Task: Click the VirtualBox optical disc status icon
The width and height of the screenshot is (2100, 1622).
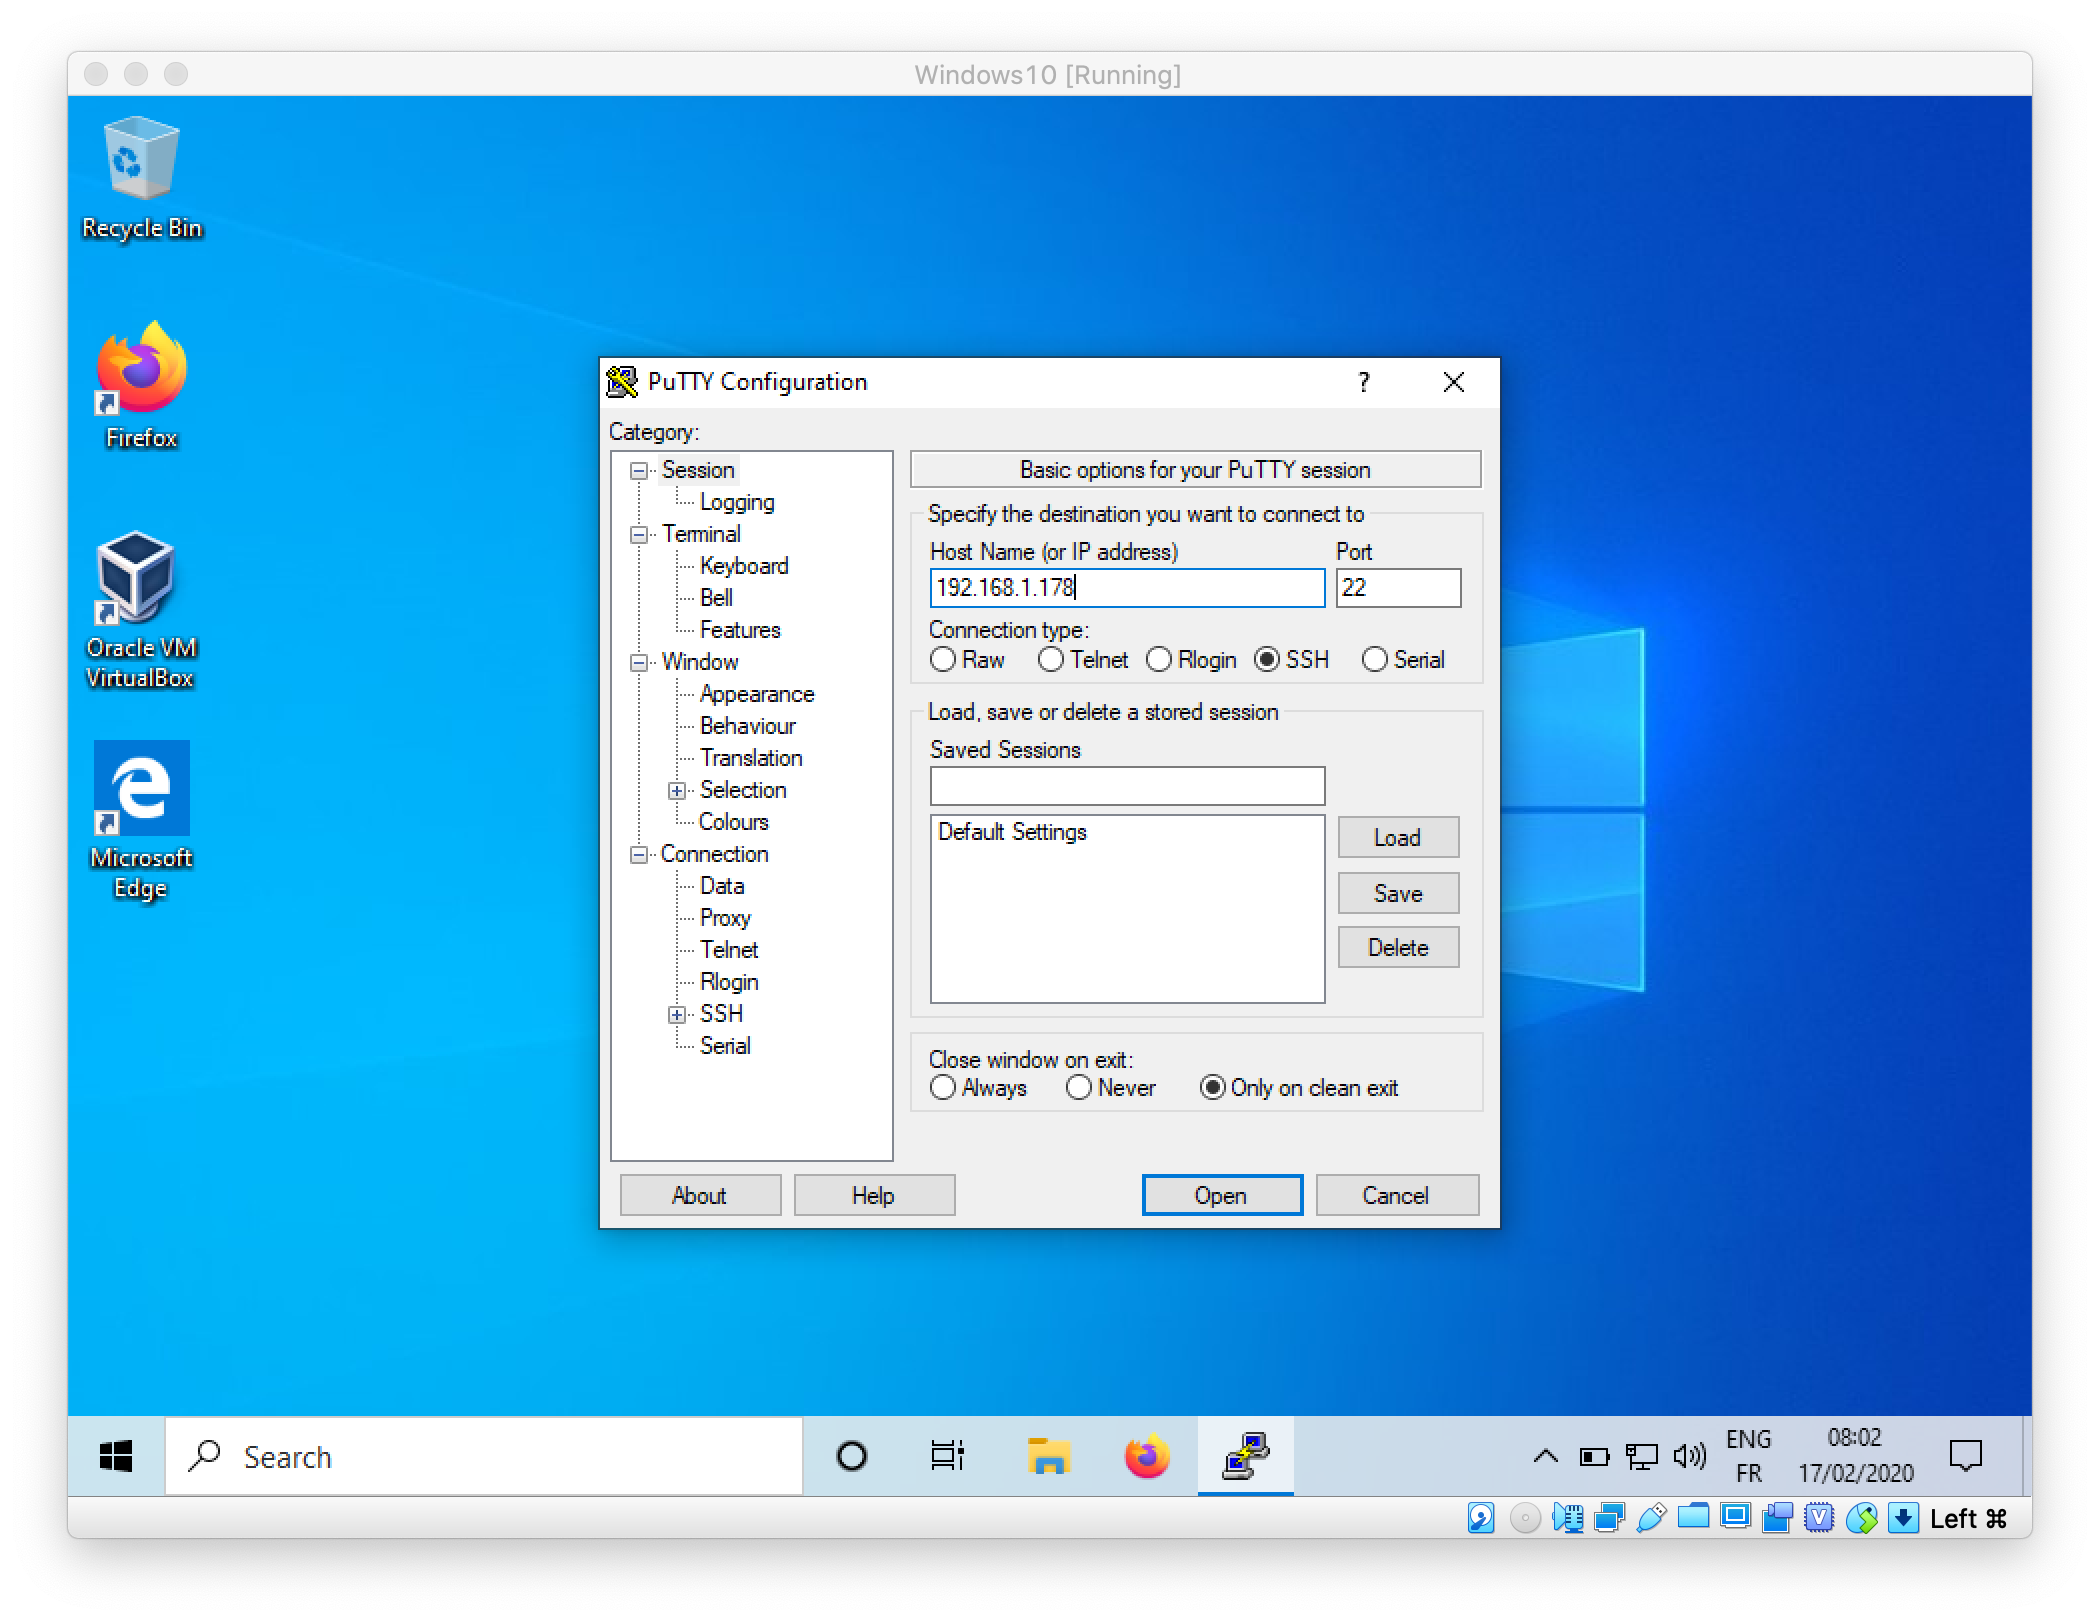Action: [1525, 1519]
